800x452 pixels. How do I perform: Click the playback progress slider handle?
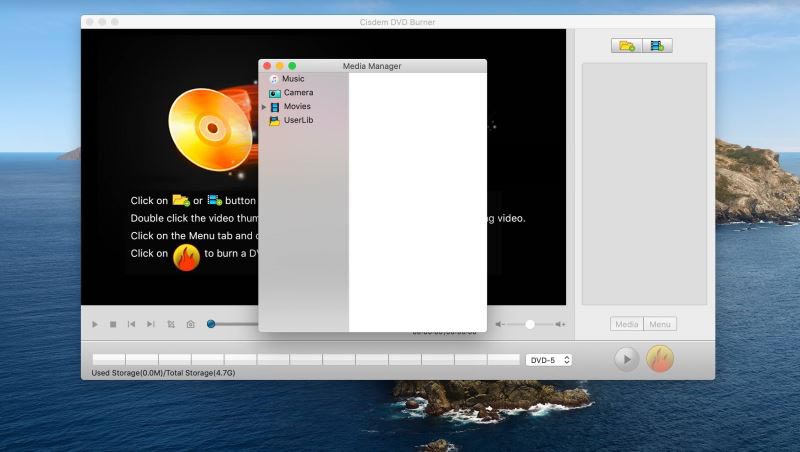click(211, 324)
